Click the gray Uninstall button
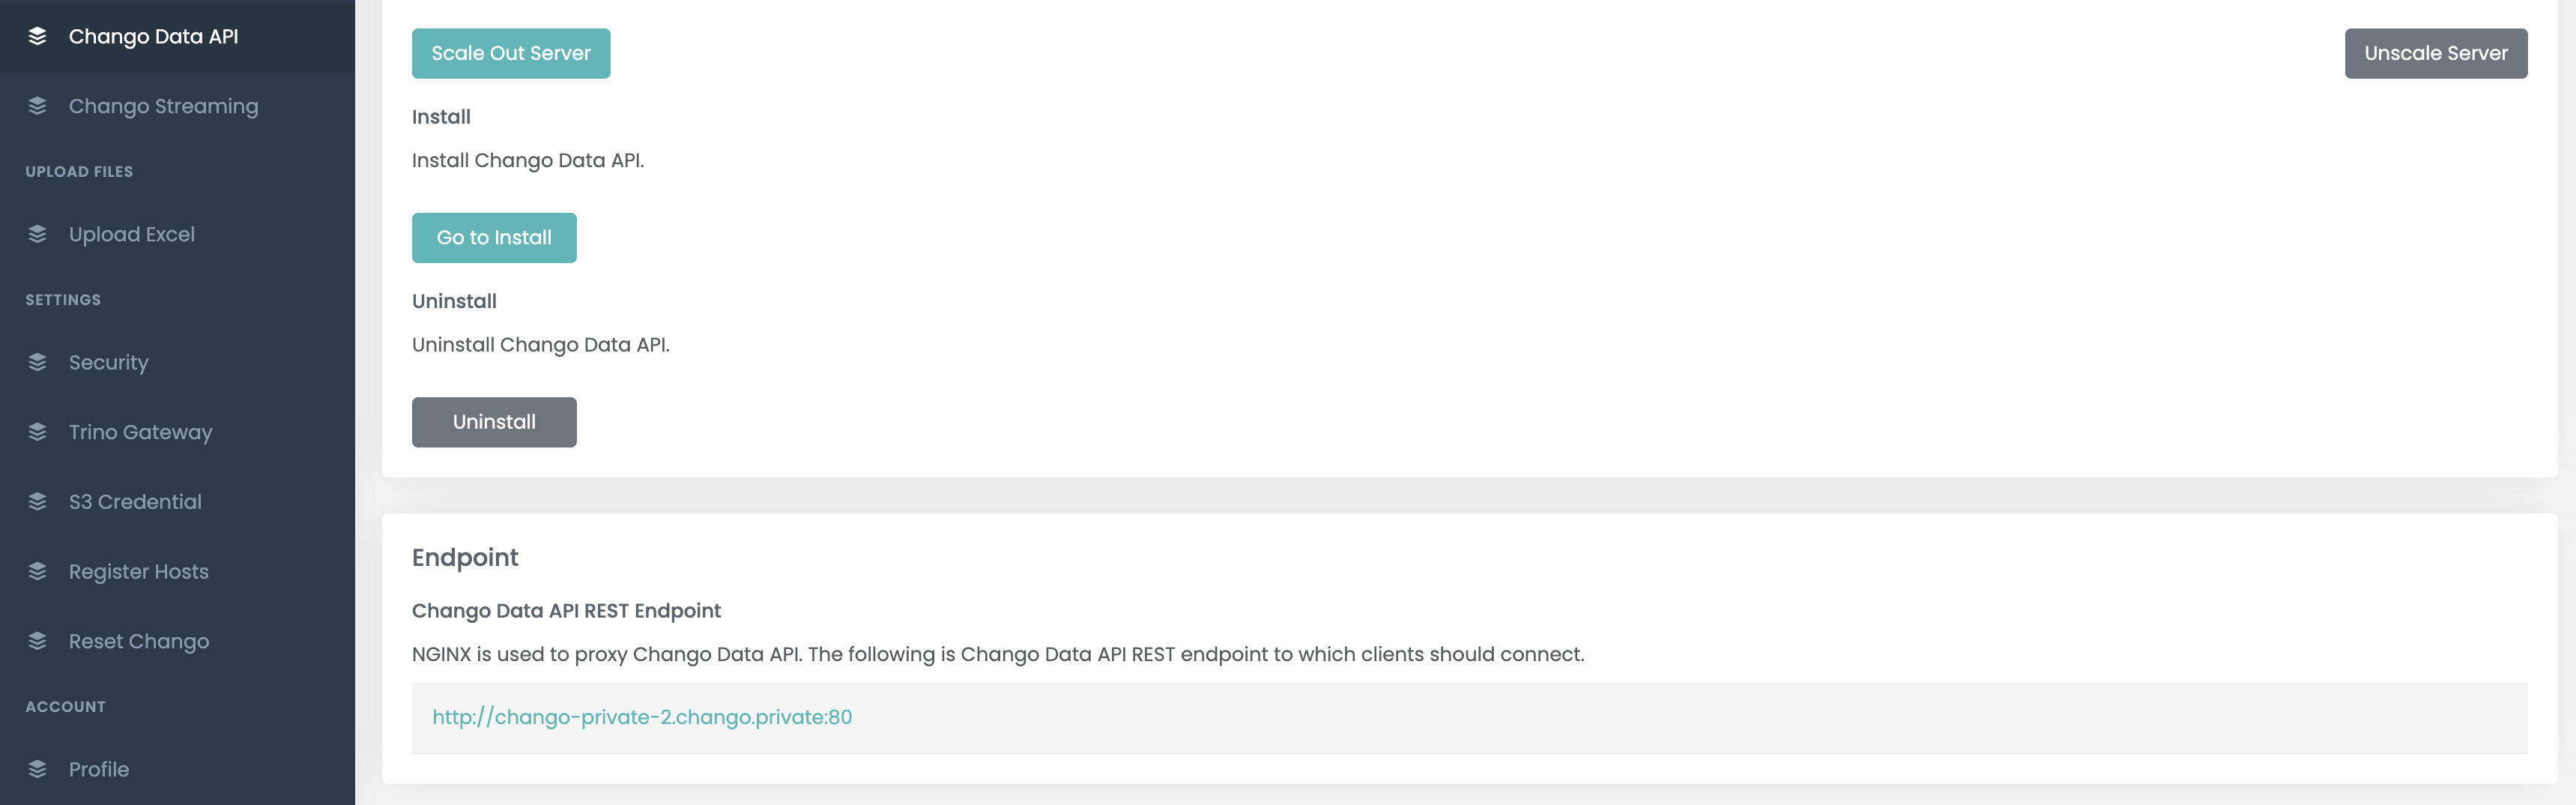 tap(494, 422)
